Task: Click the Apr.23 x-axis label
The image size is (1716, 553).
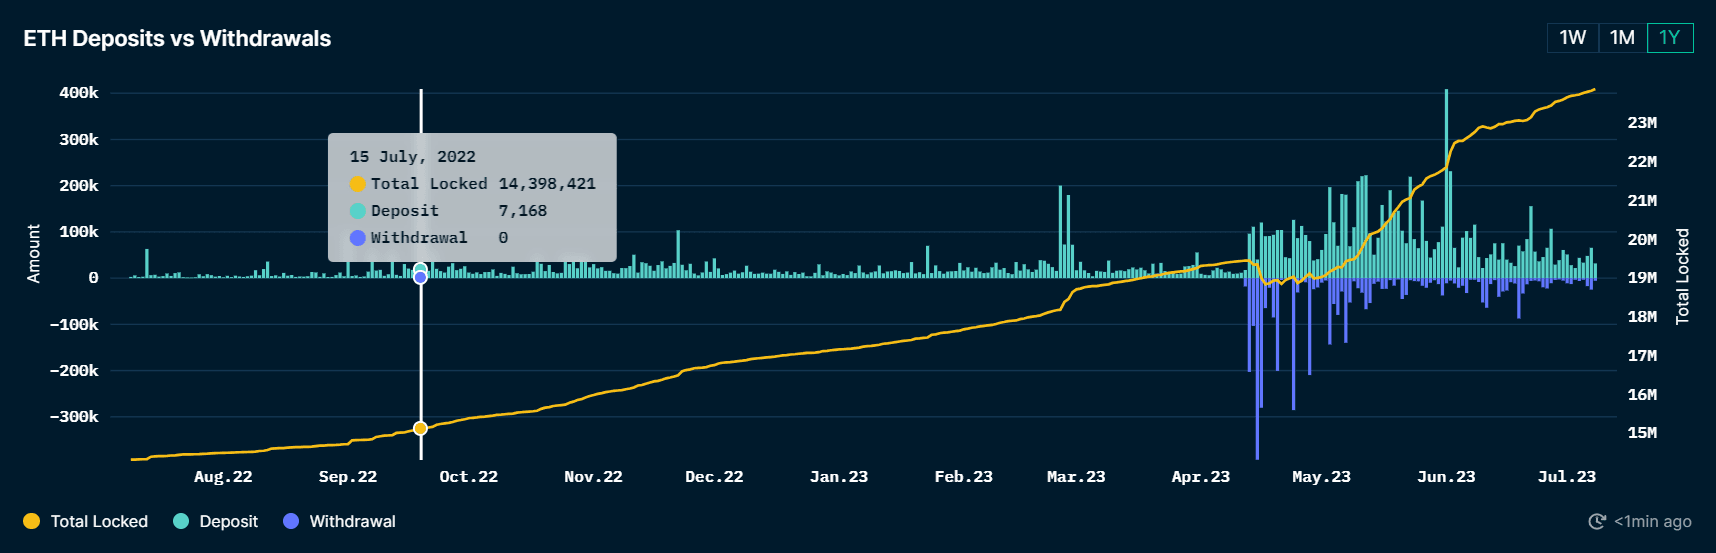Action: (x=1200, y=477)
